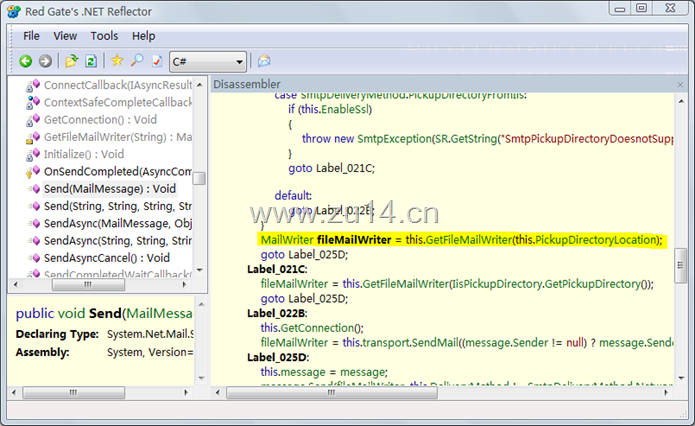This screenshot has height=426, width=695.
Task: Select Initialize() : Void tree item
Action: pyautogui.click(x=84, y=154)
